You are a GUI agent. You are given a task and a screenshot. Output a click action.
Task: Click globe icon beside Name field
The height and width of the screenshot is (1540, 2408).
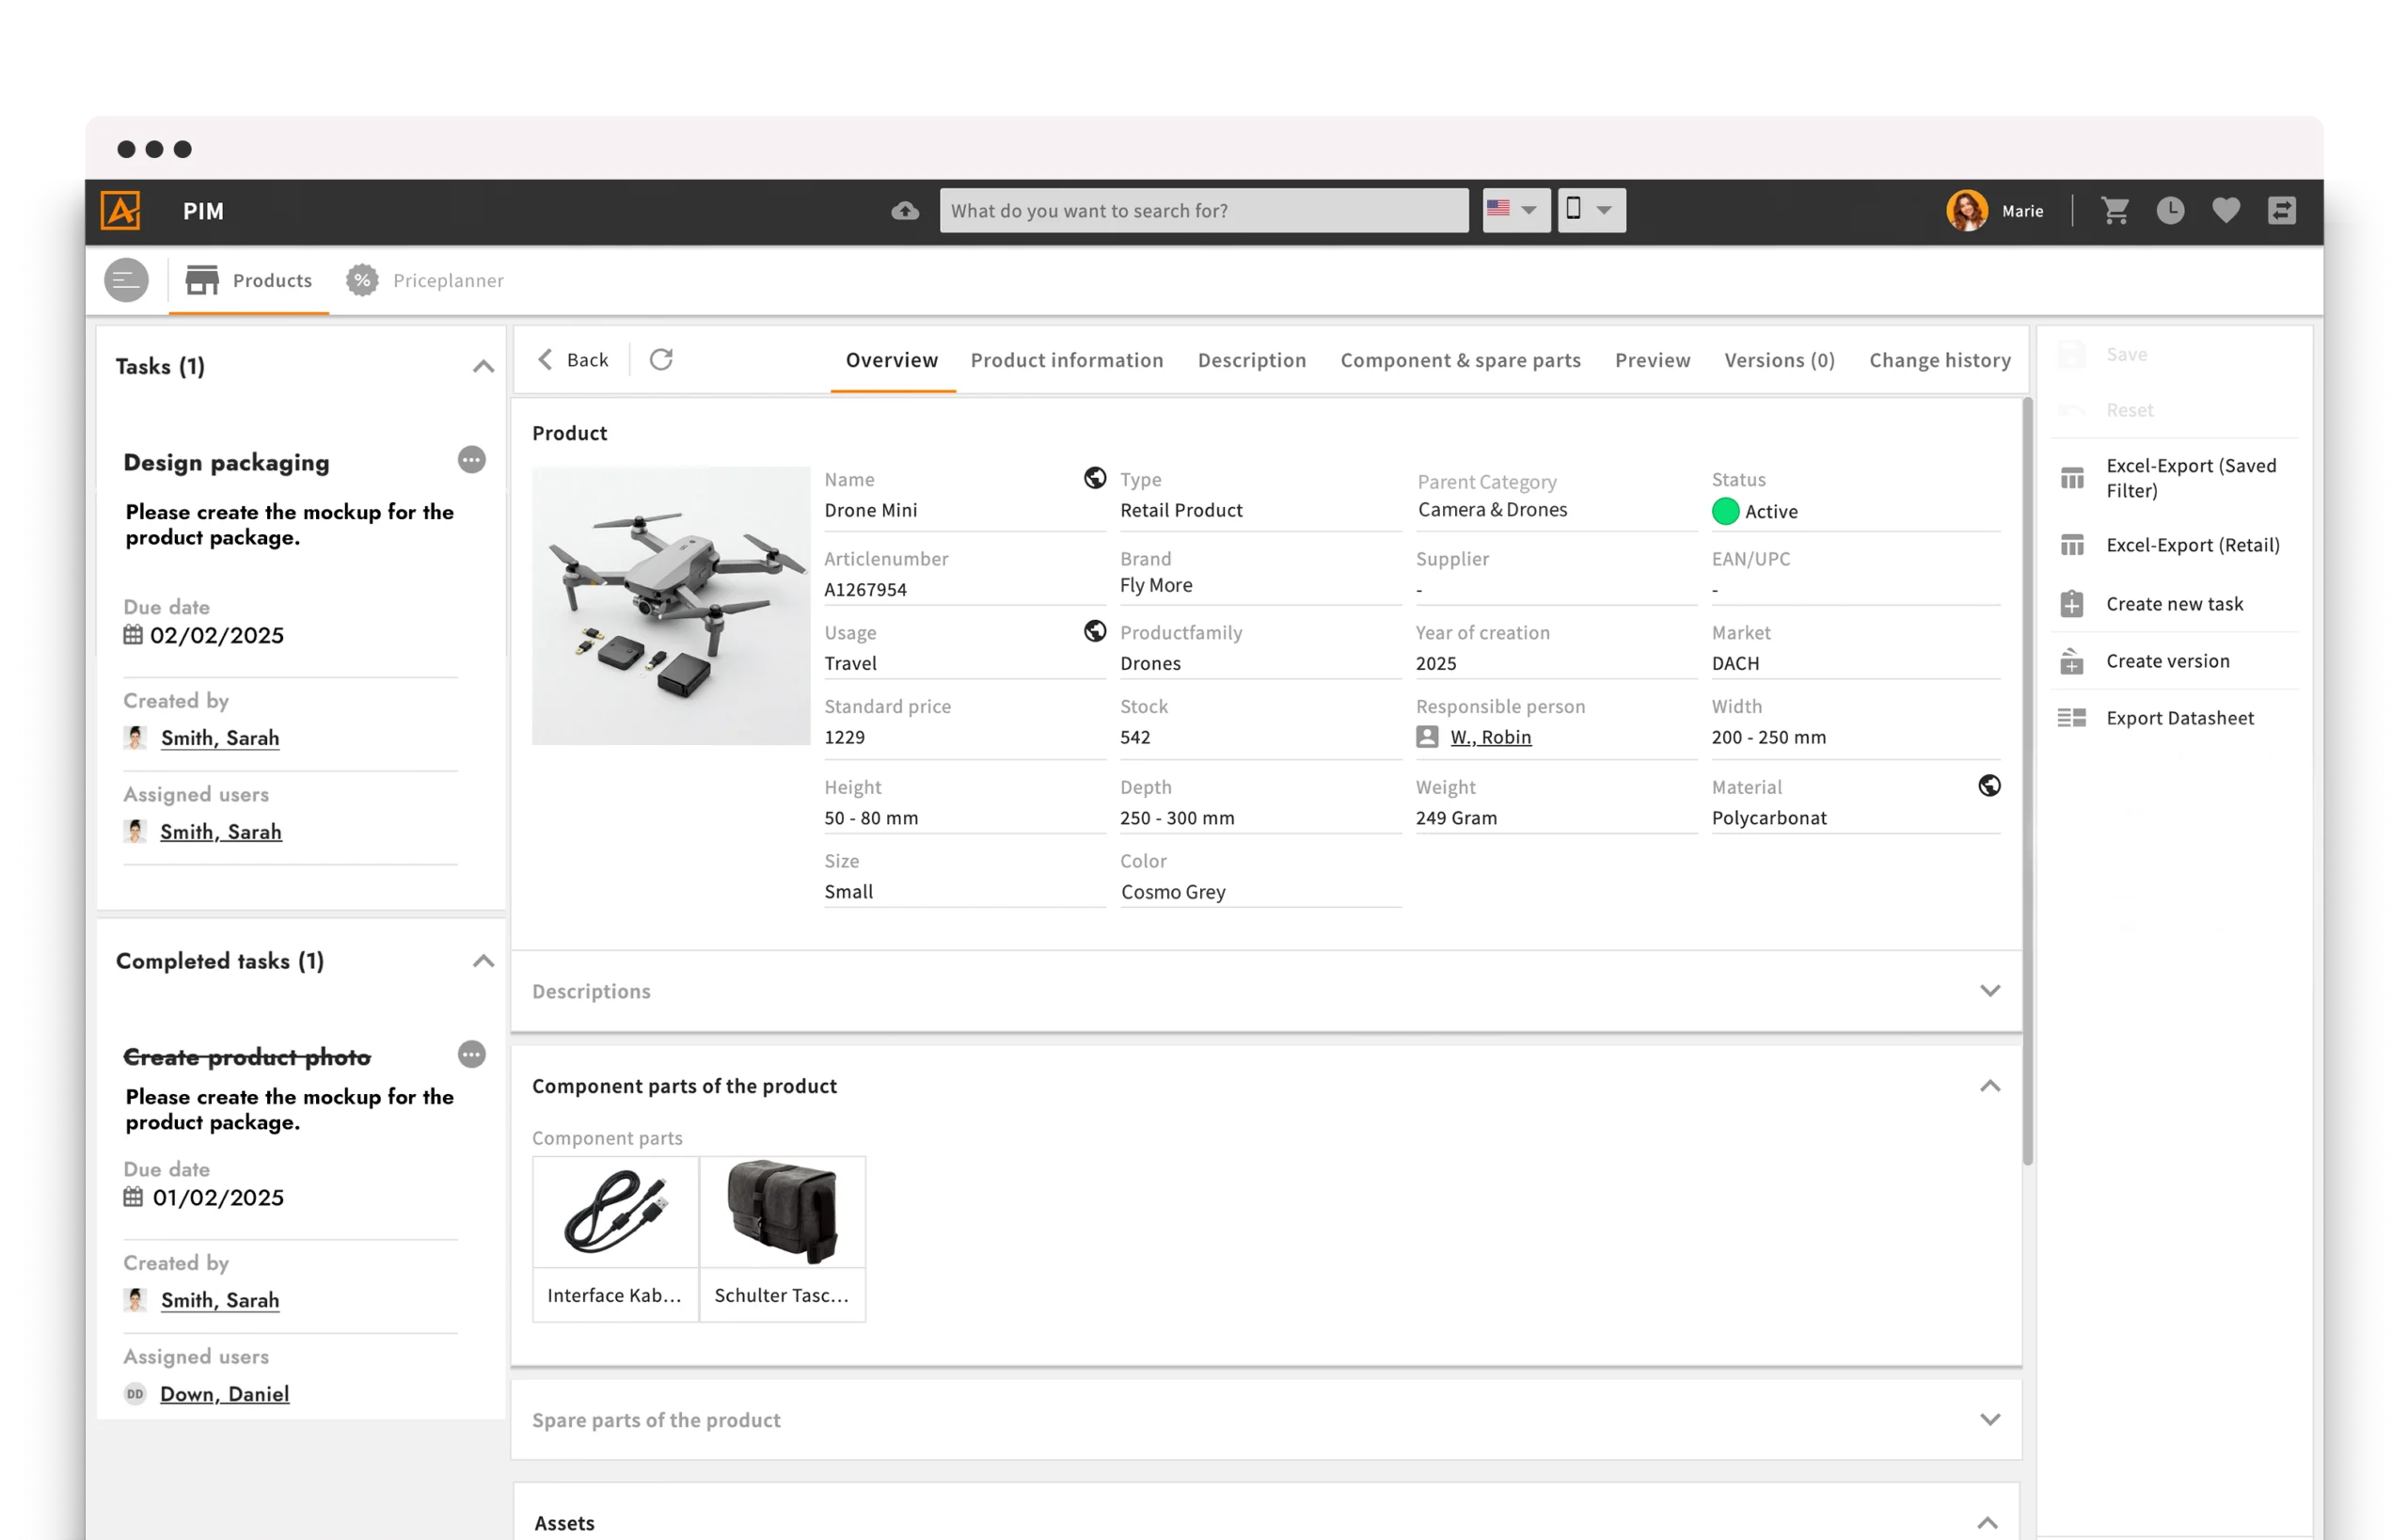pyautogui.click(x=1095, y=478)
